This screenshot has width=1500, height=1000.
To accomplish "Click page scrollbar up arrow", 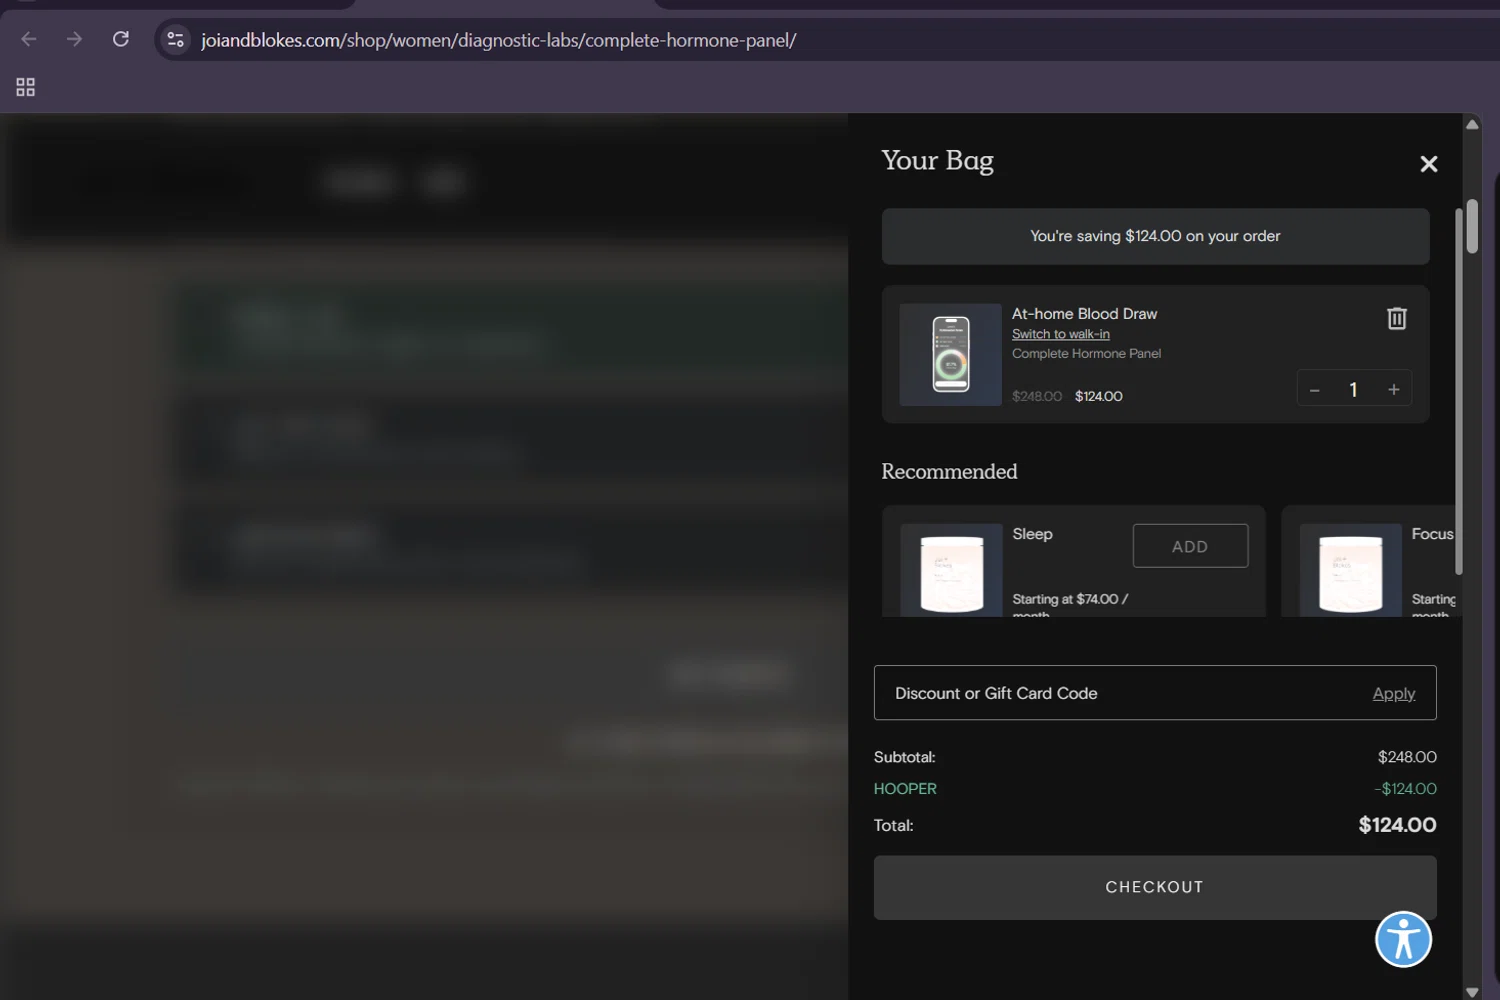I will 1472,124.
